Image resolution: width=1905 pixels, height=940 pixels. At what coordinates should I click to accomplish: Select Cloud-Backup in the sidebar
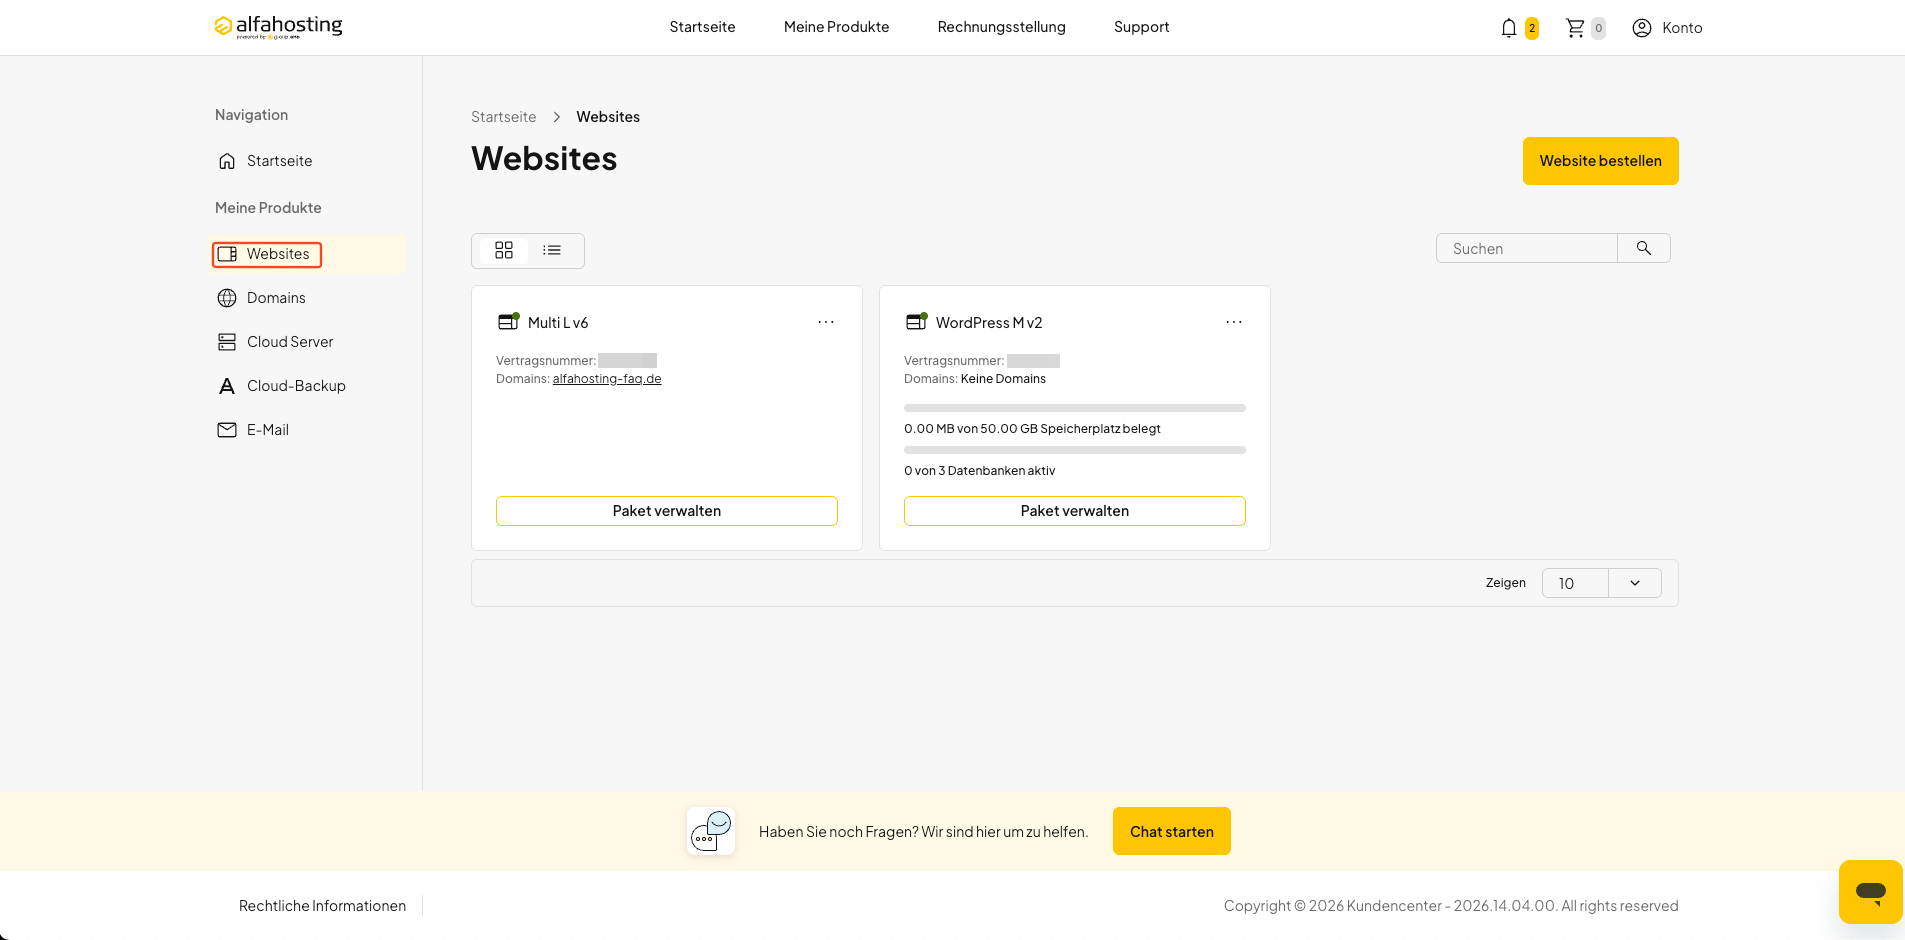tap(296, 386)
